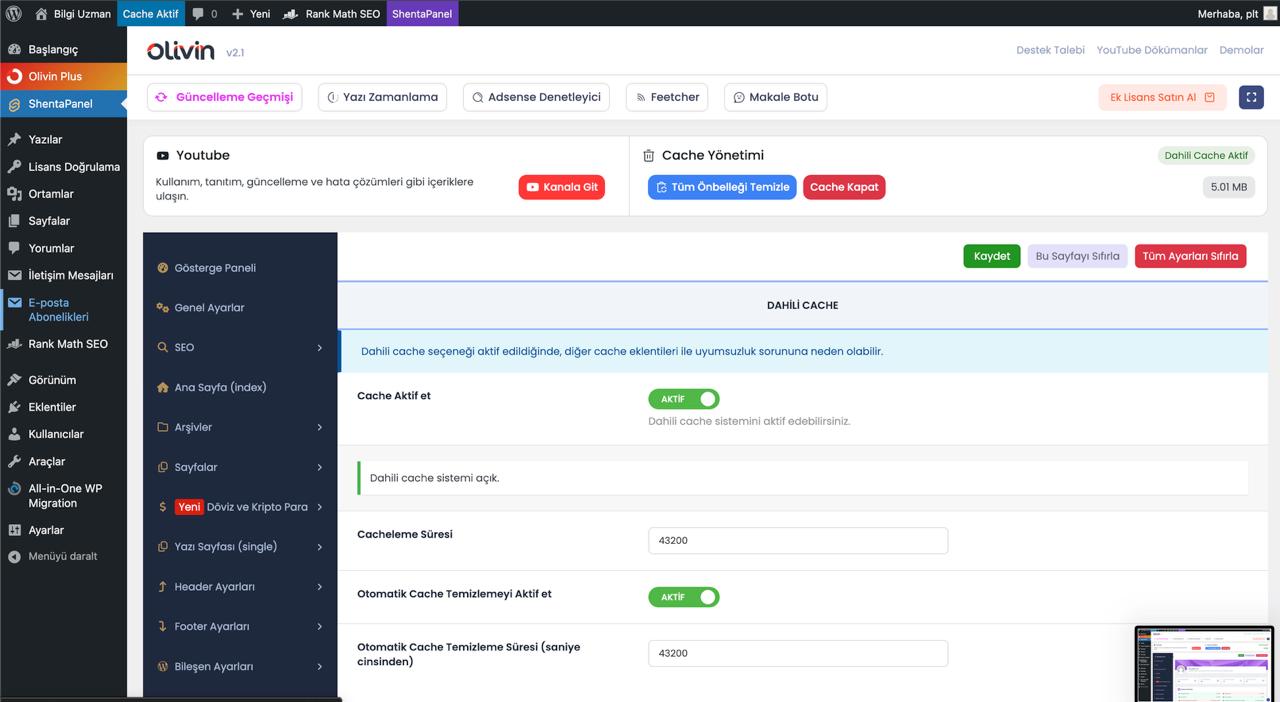The height and width of the screenshot is (702, 1280).
Task: Open the Olivin Plus menu item
Action: (63, 76)
